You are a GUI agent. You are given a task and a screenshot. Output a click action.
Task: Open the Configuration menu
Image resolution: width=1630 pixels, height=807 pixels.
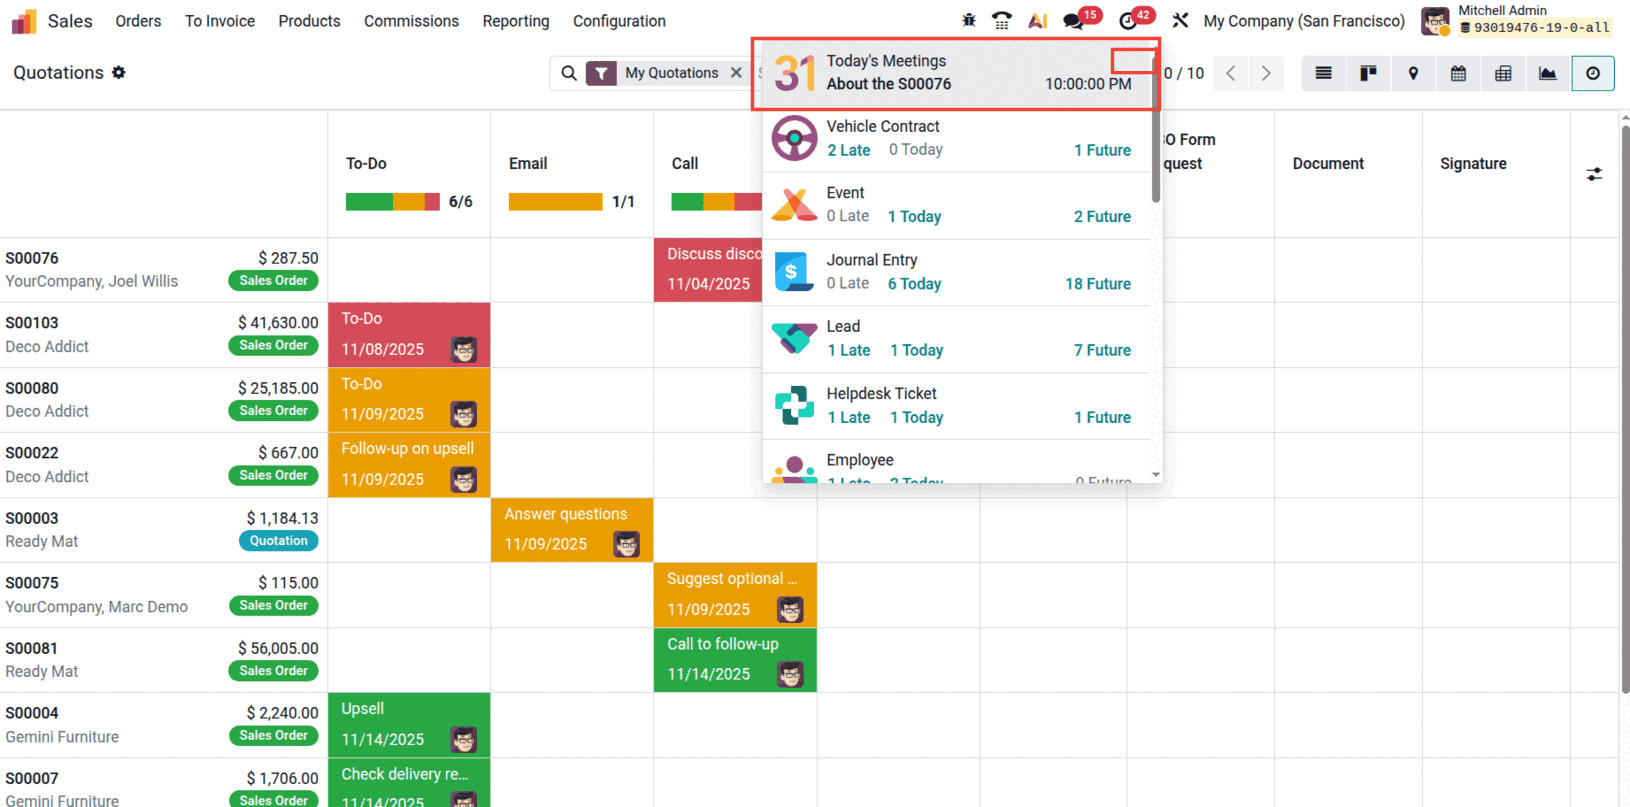point(618,21)
